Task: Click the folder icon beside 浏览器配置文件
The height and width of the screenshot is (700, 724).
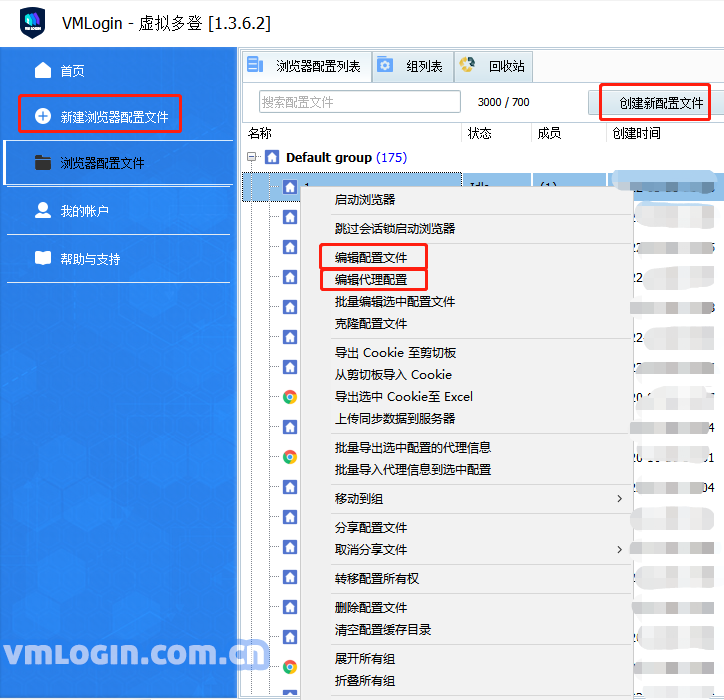Action: point(43,163)
